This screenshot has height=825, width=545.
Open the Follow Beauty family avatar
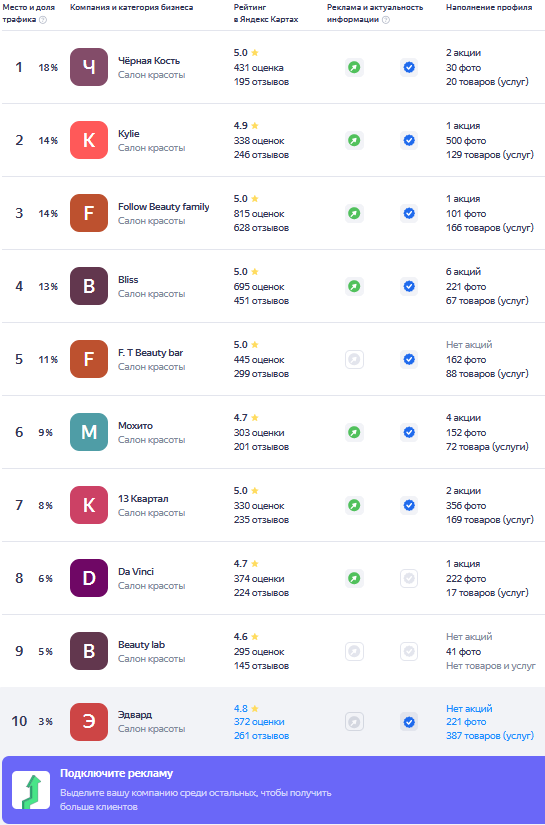coord(89,213)
